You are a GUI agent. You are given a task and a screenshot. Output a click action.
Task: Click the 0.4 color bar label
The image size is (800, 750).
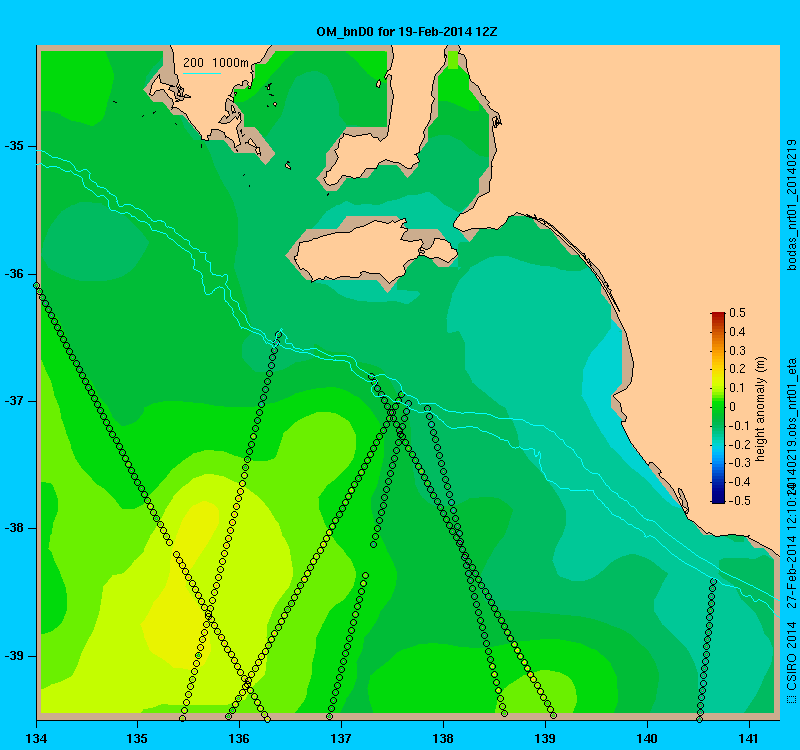click(x=737, y=332)
